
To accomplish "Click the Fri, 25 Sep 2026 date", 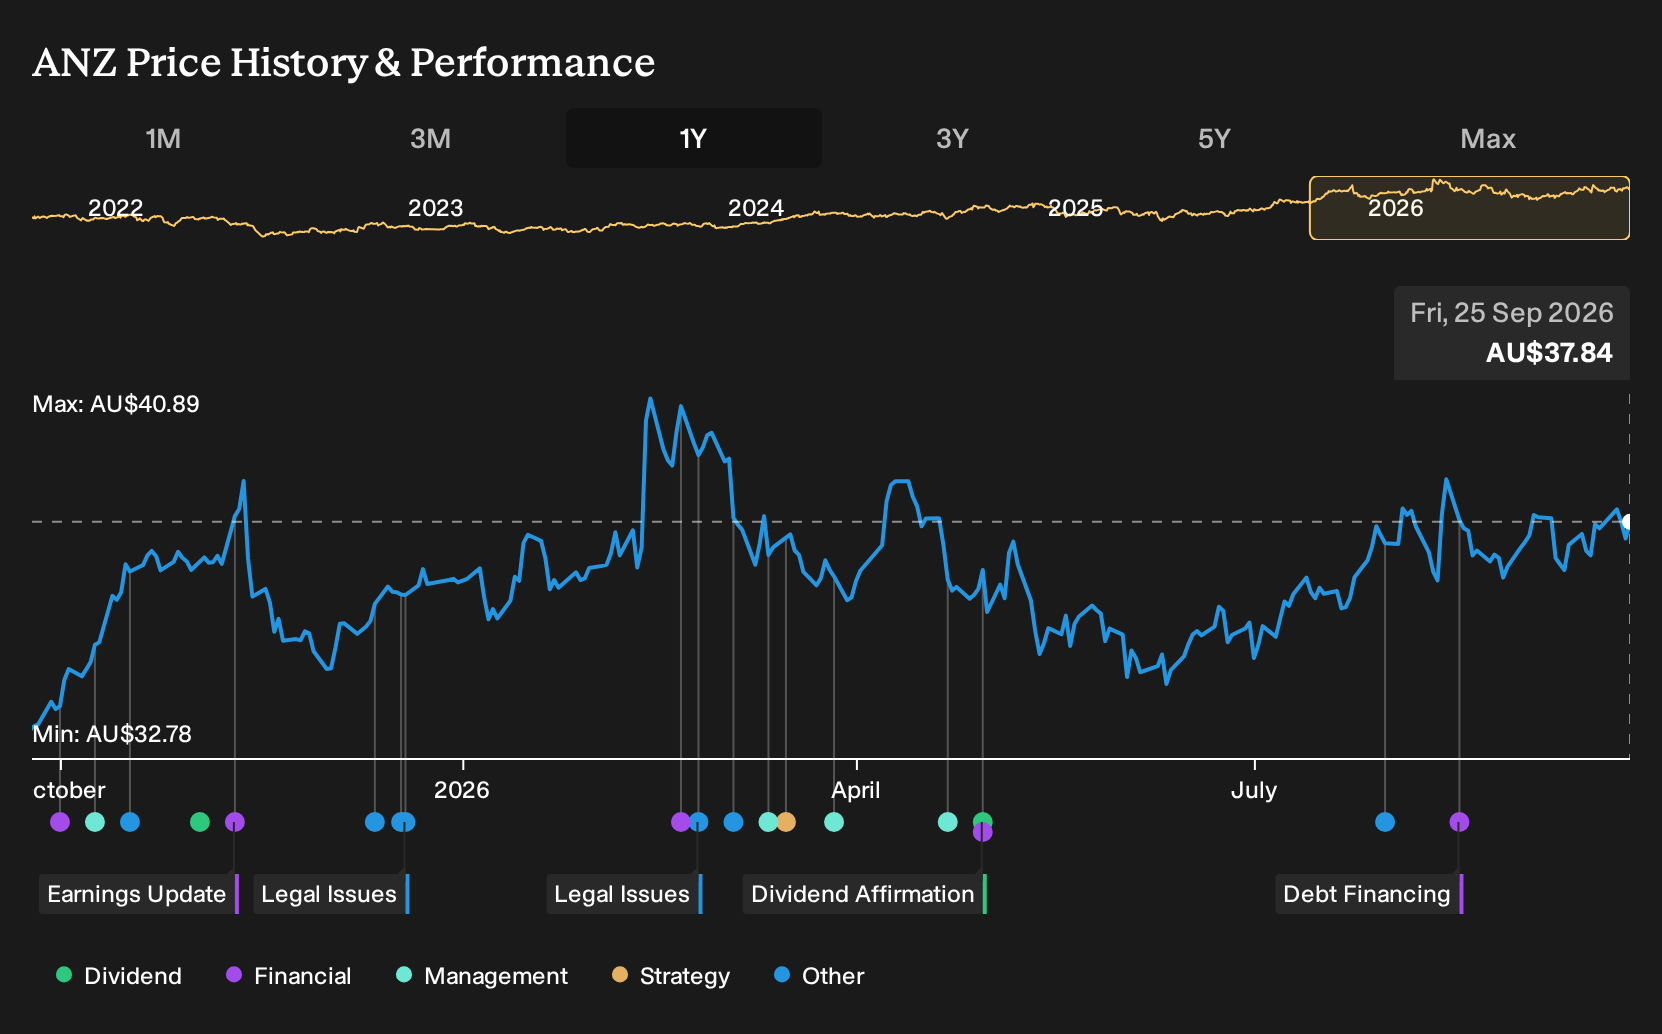I will point(1512,313).
